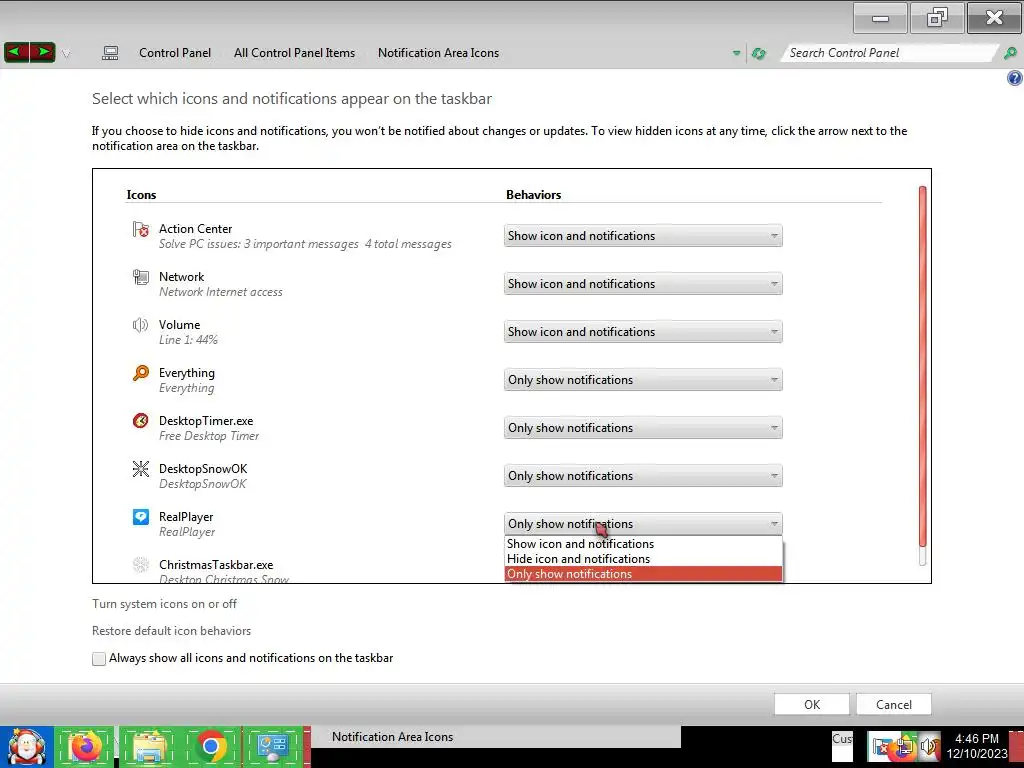Click the Action Center flag icon

tap(140, 229)
